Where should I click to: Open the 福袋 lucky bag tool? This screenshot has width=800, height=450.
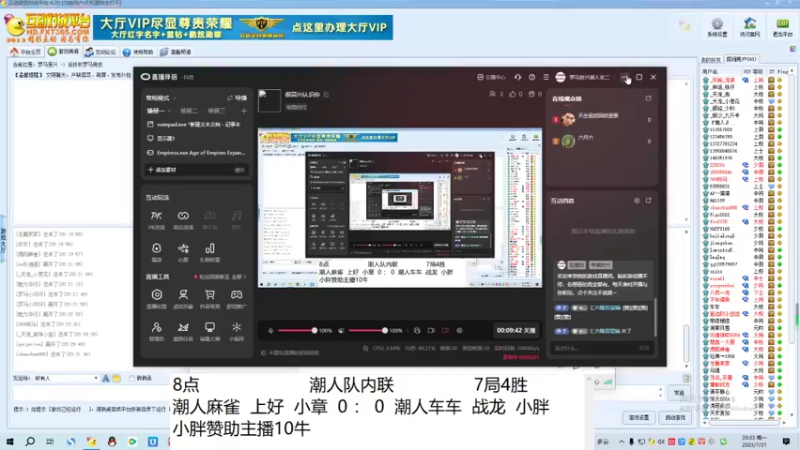pos(157,252)
